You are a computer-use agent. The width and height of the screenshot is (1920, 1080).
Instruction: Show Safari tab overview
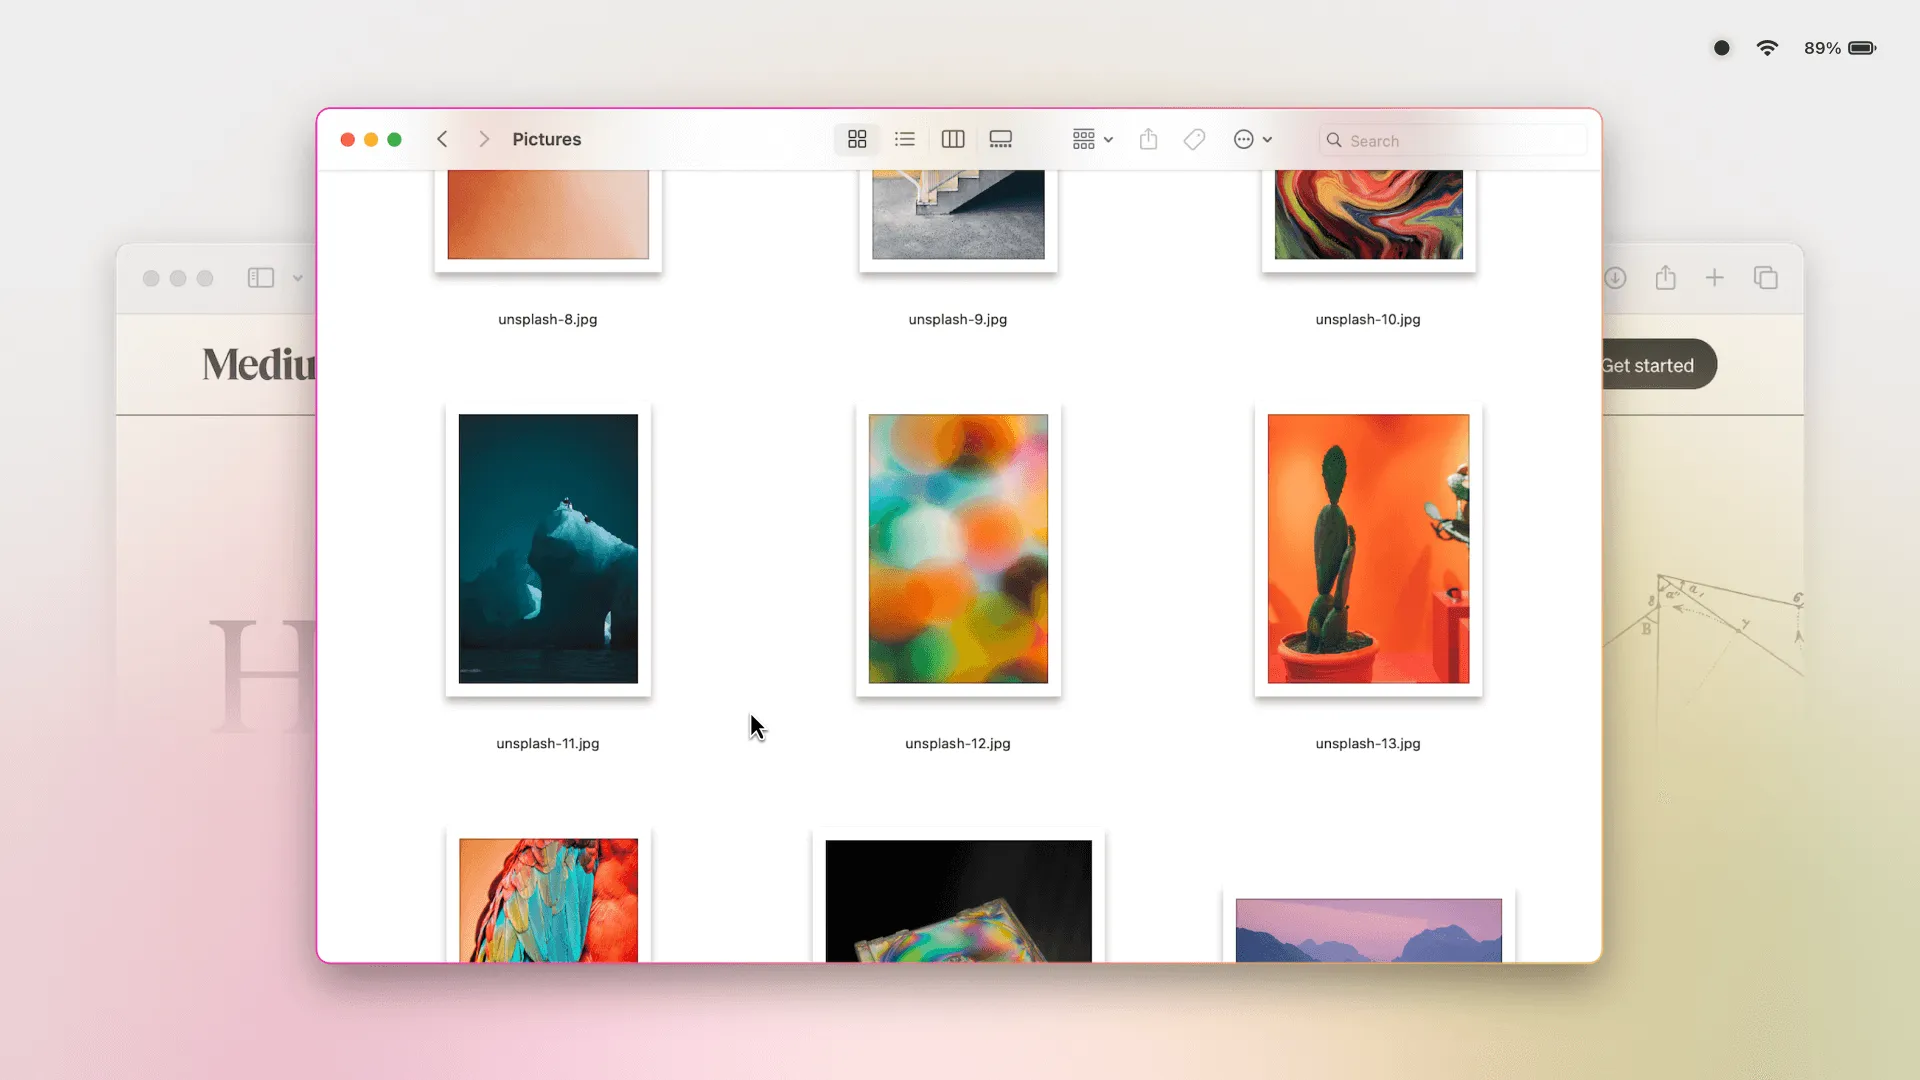click(x=1766, y=277)
